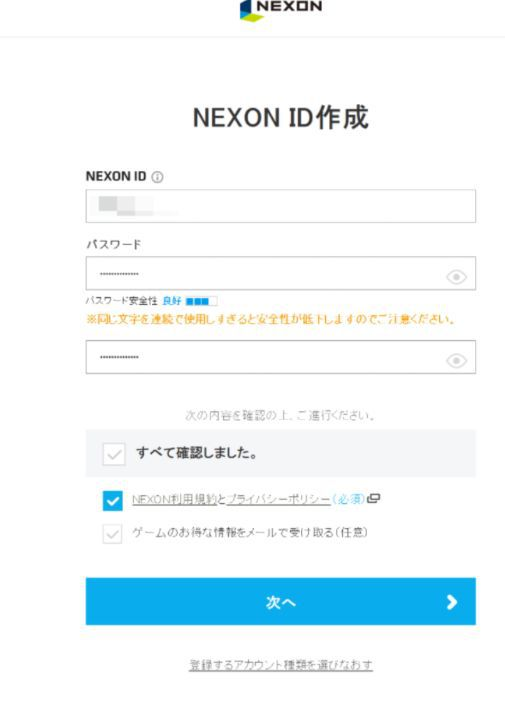Click the password strength indicator bar
This screenshot has width=505, height=713.
[201, 301]
